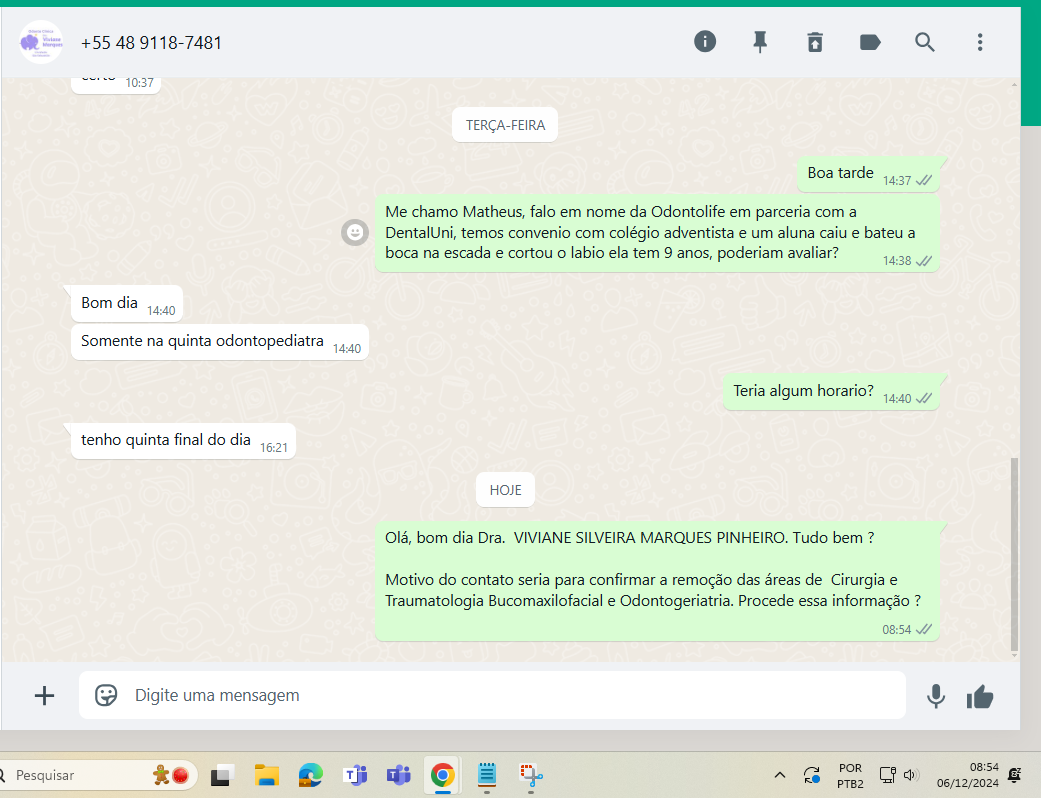Click the chat's vertical scrollbar
1041x798 pixels.
tap(1014, 554)
